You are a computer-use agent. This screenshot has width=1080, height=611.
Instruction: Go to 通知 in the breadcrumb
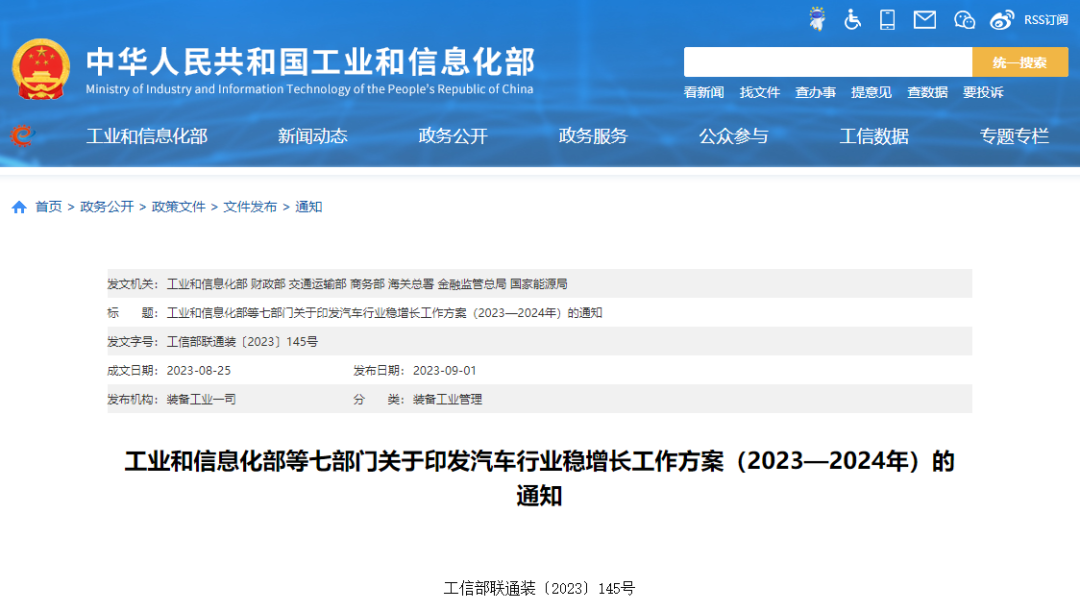[309, 207]
